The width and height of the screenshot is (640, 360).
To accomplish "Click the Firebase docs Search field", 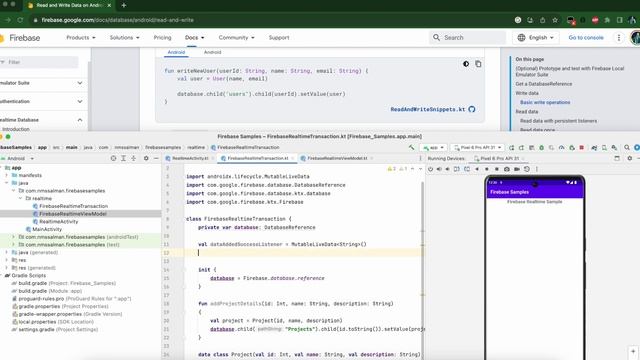I will coord(467,38).
